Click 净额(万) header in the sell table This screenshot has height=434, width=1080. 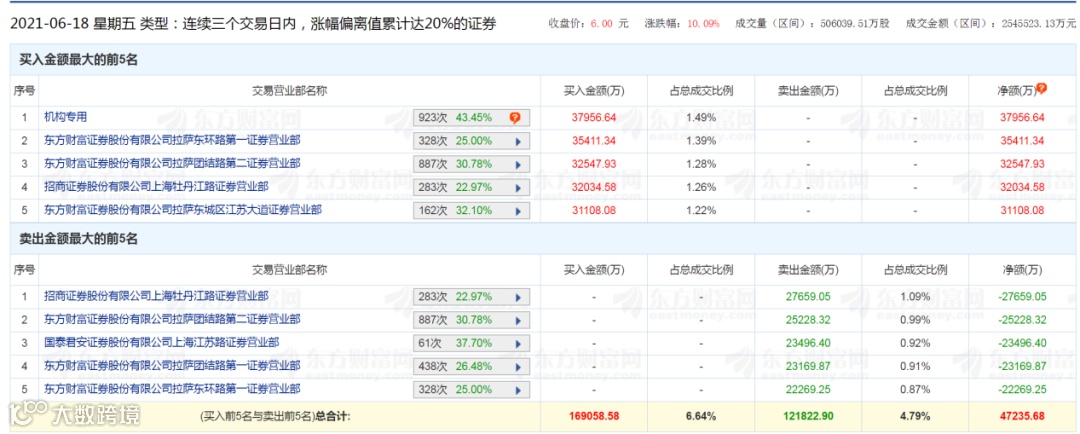coord(1022,269)
